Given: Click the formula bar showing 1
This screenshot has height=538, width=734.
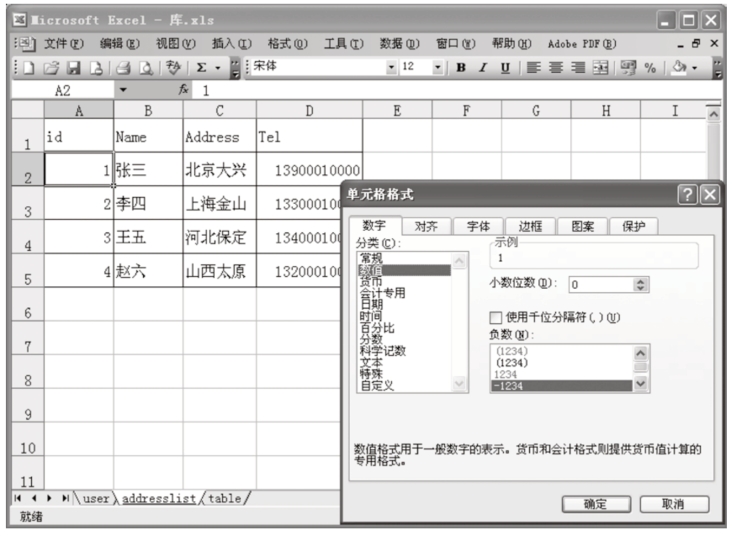Looking at the screenshot, I should coord(456,90).
